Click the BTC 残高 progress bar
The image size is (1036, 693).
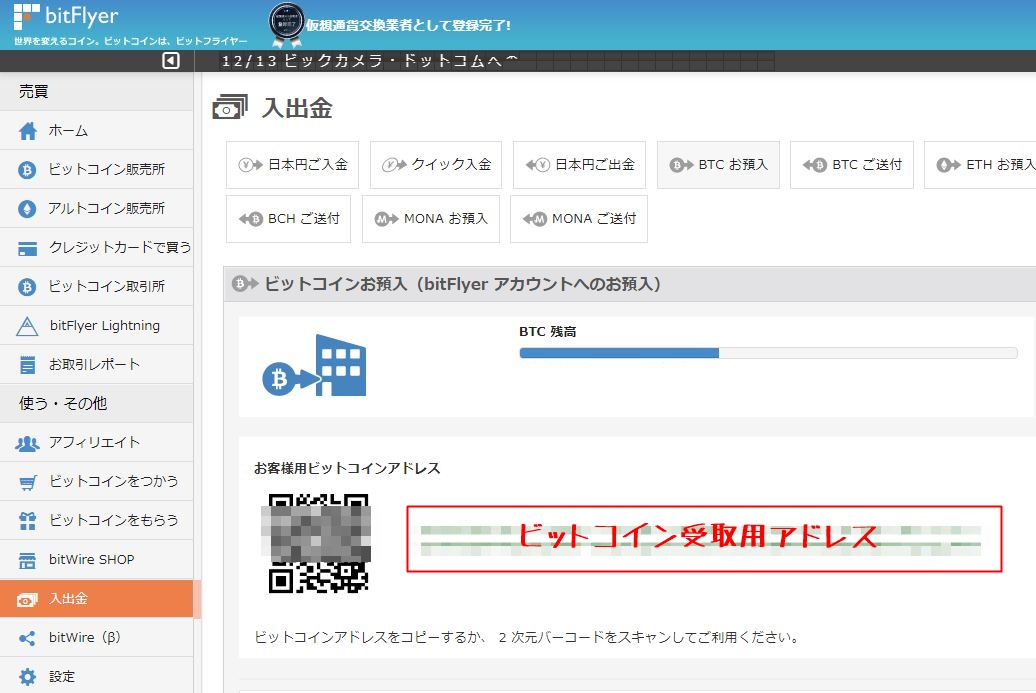point(768,353)
